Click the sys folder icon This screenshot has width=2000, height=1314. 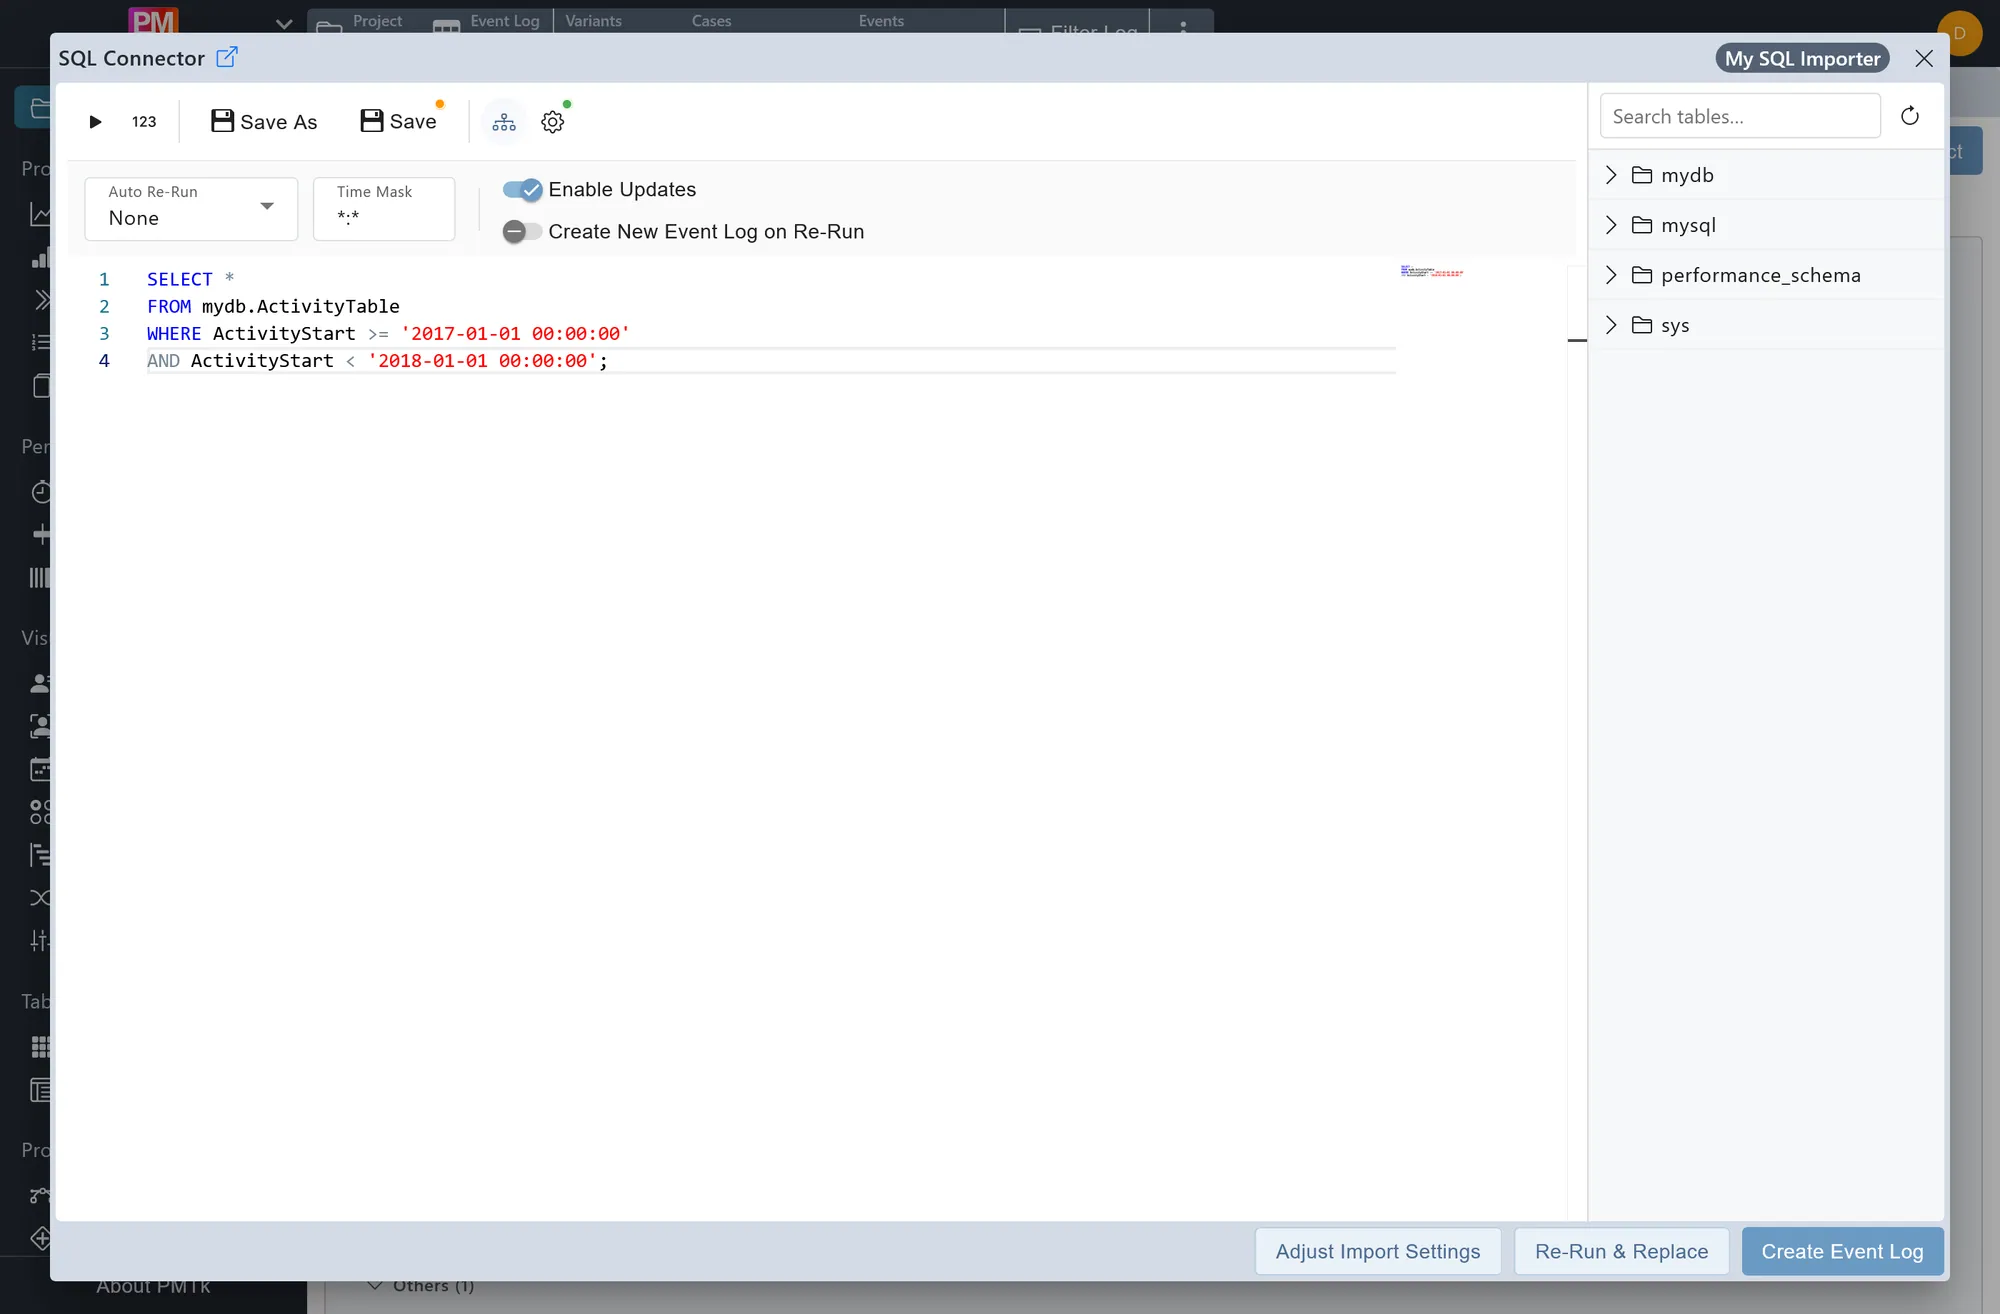coord(1642,325)
